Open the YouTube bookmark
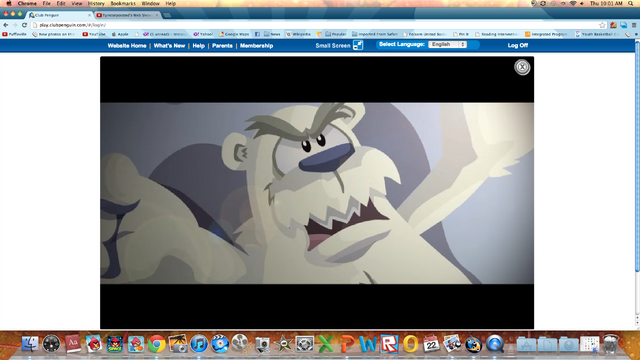This screenshot has width=640, height=360. (x=94, y=34)
